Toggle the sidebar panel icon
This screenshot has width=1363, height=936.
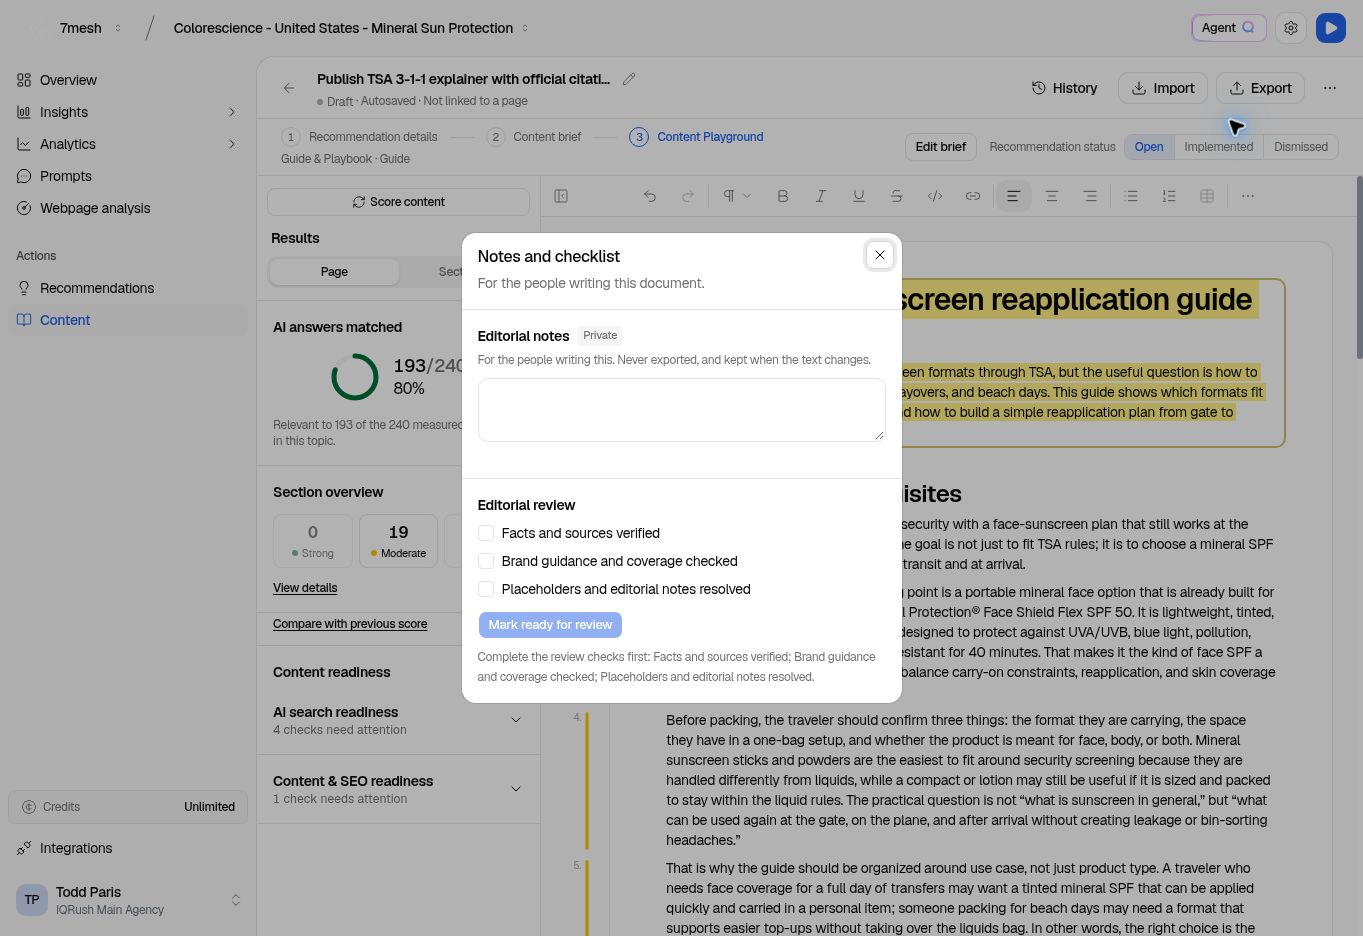[561, 196]
